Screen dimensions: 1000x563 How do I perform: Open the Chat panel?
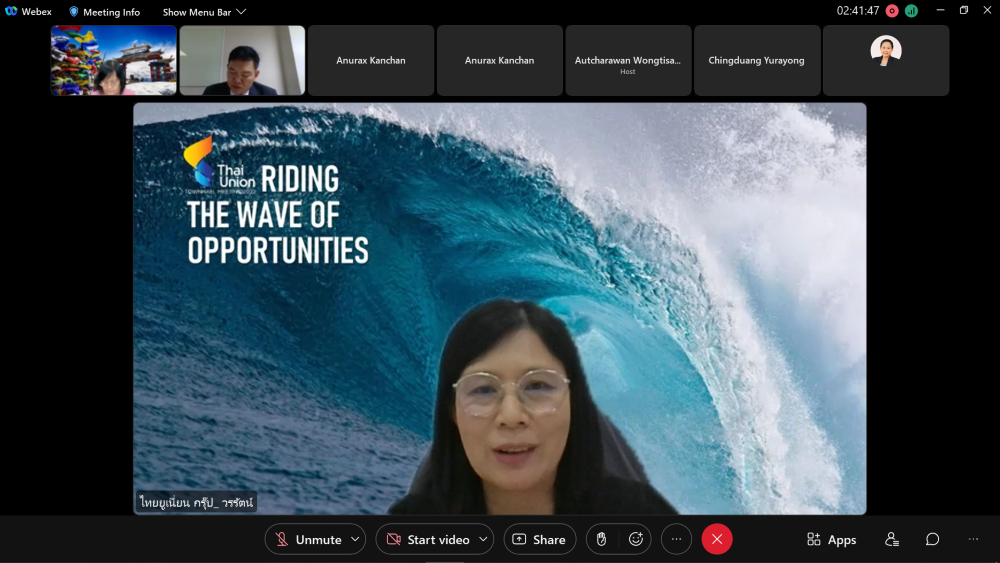pos(932,539)
